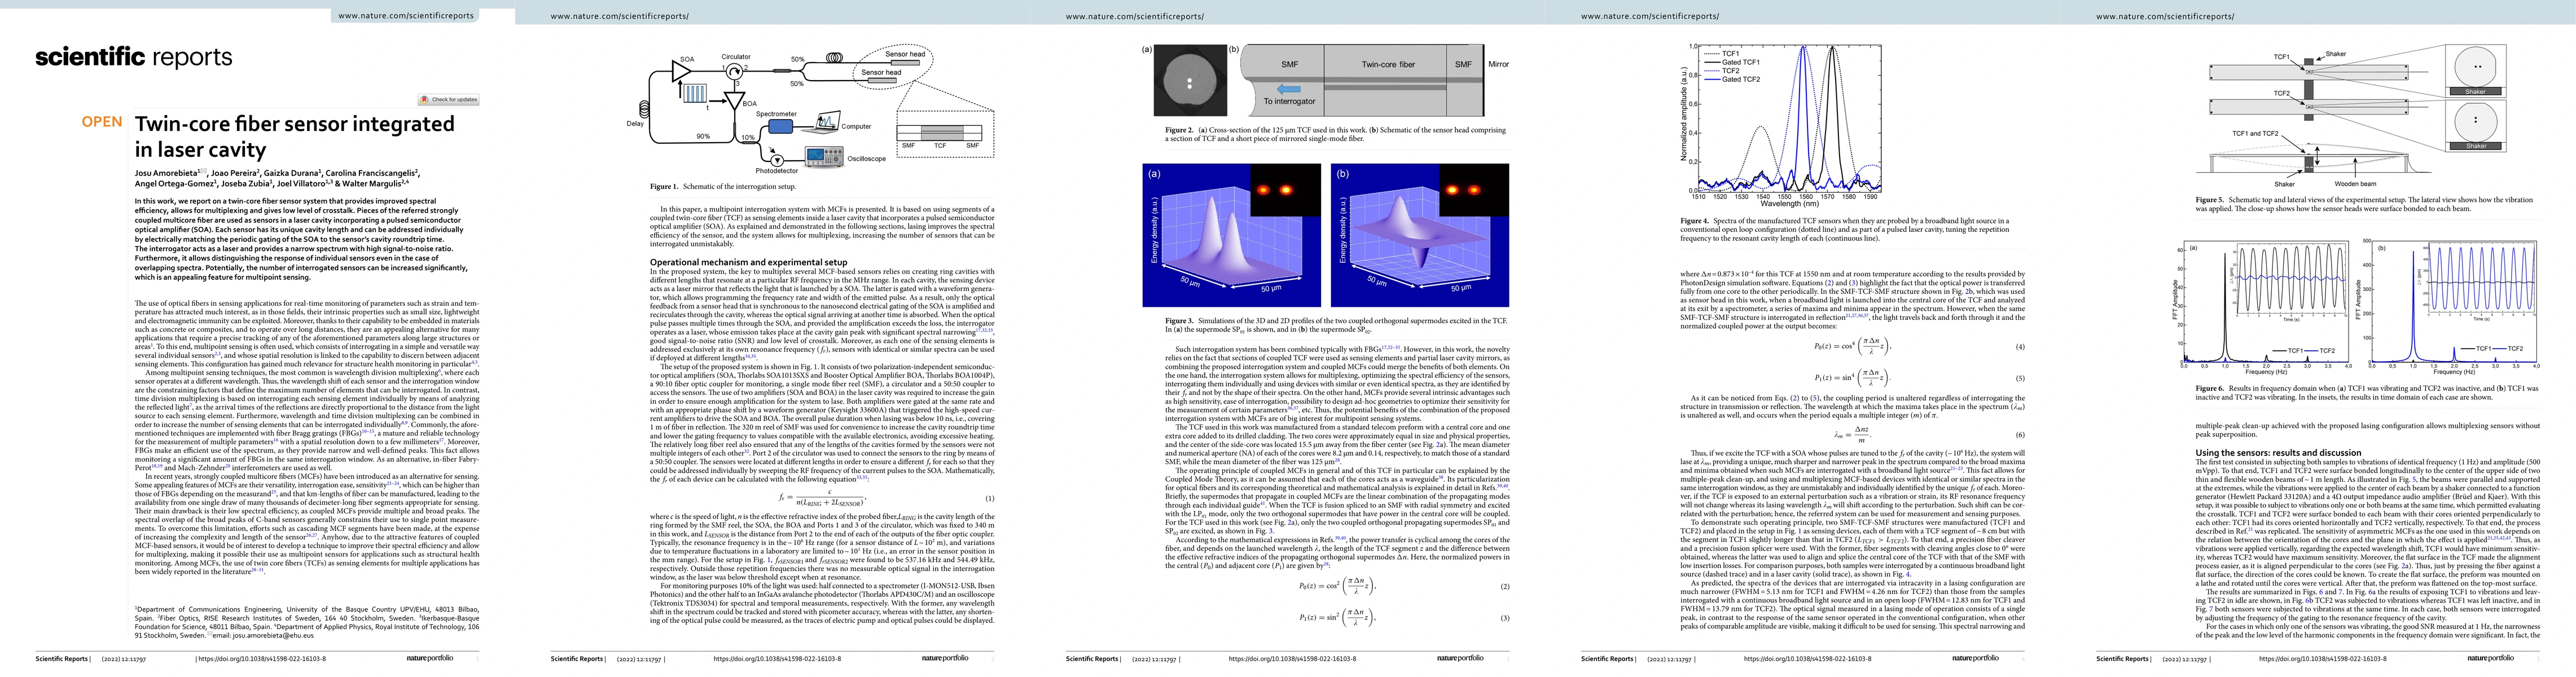Open the DOI link in the title page footer
2576x677 pixels.
(261, 659)
